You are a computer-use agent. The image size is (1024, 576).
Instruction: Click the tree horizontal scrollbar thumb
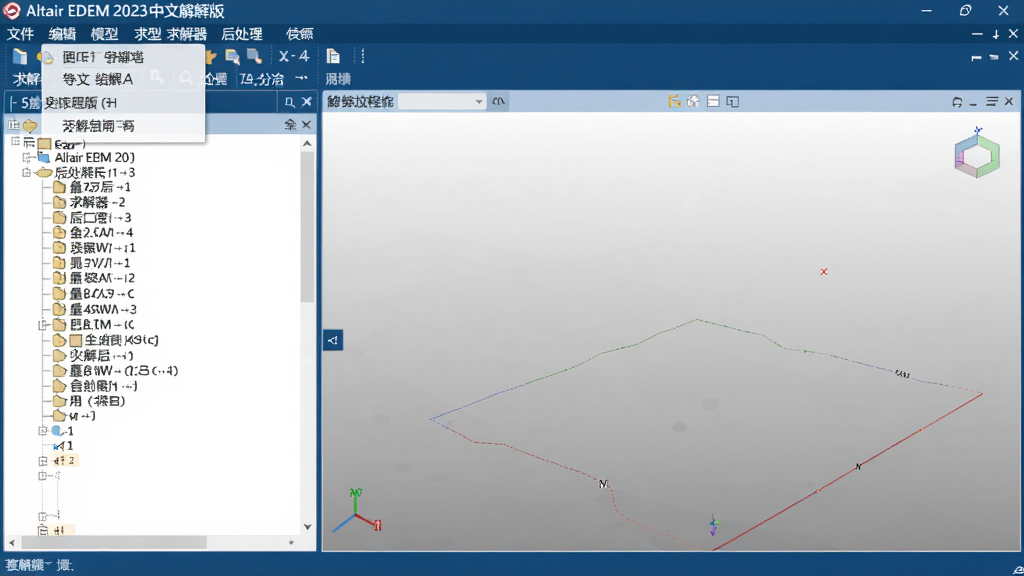[x=114, y=543]
